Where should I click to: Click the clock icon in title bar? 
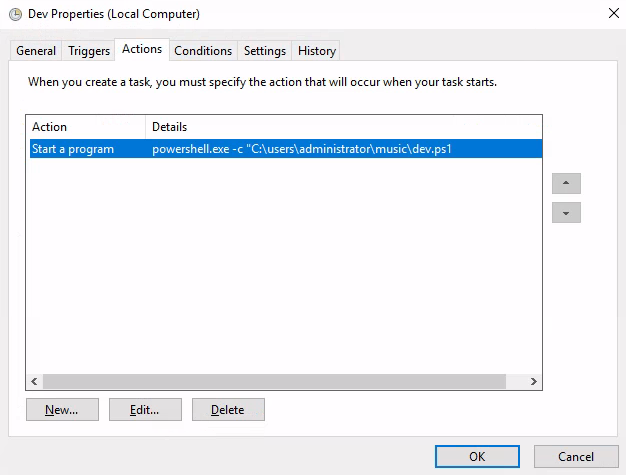tap(16, 14)
